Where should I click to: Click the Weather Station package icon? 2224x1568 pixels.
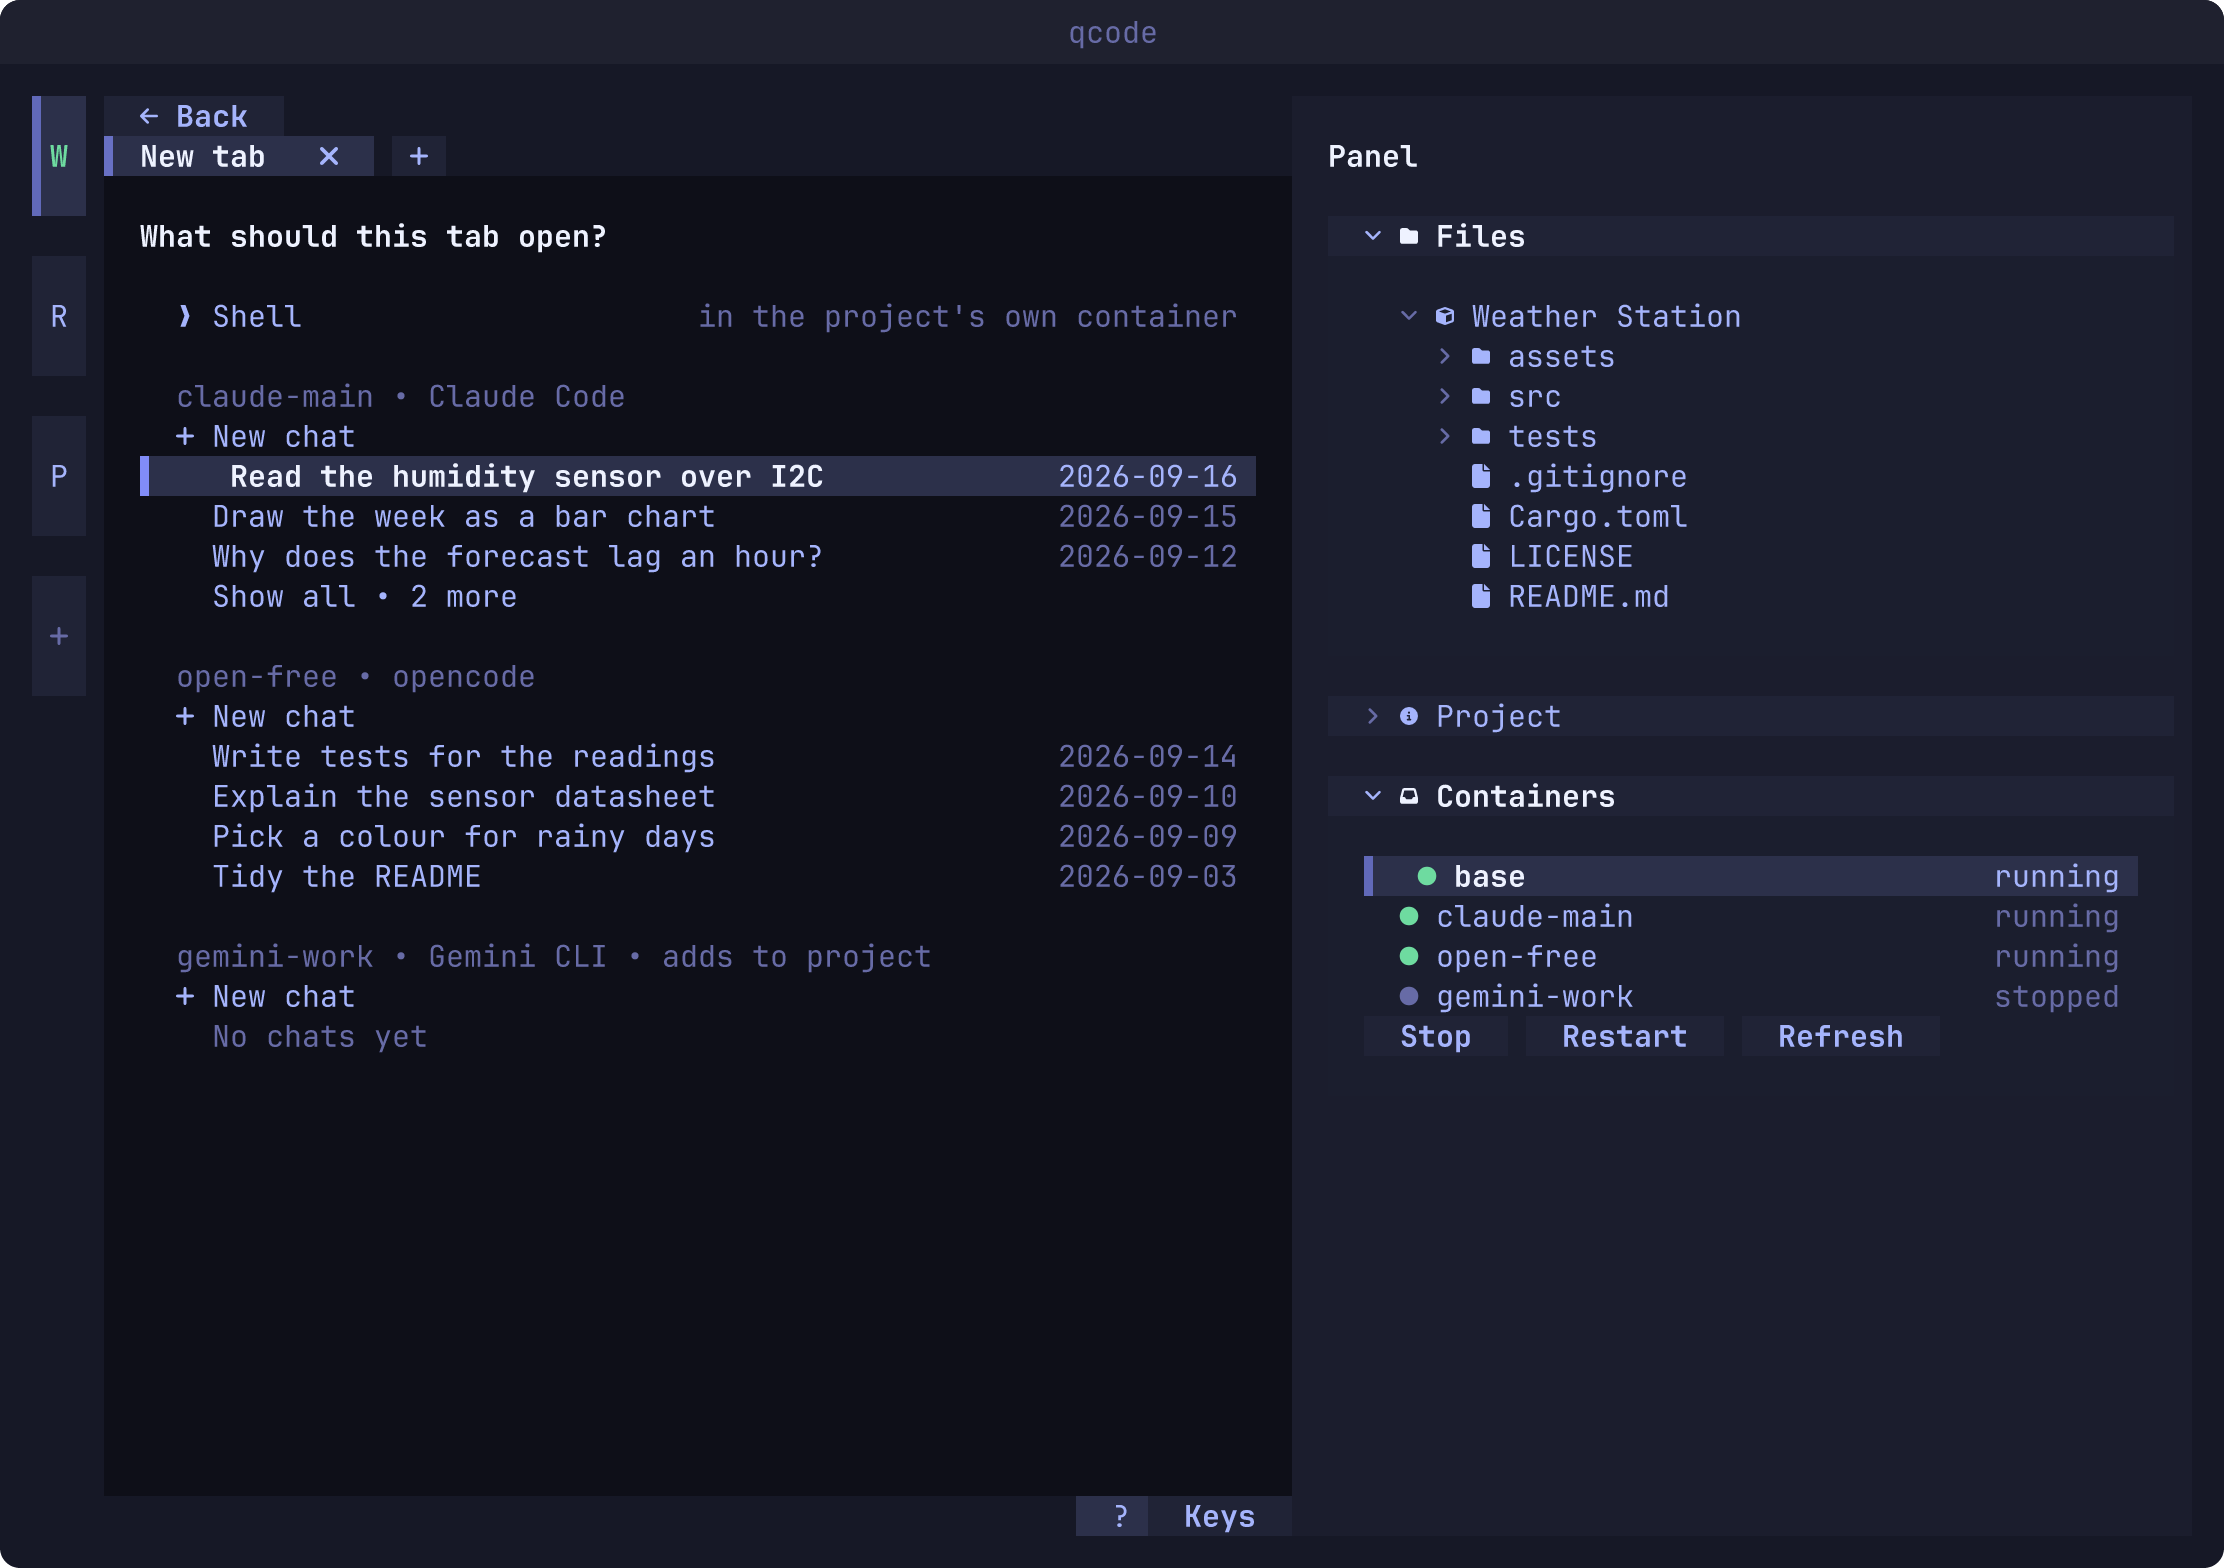1445,316
